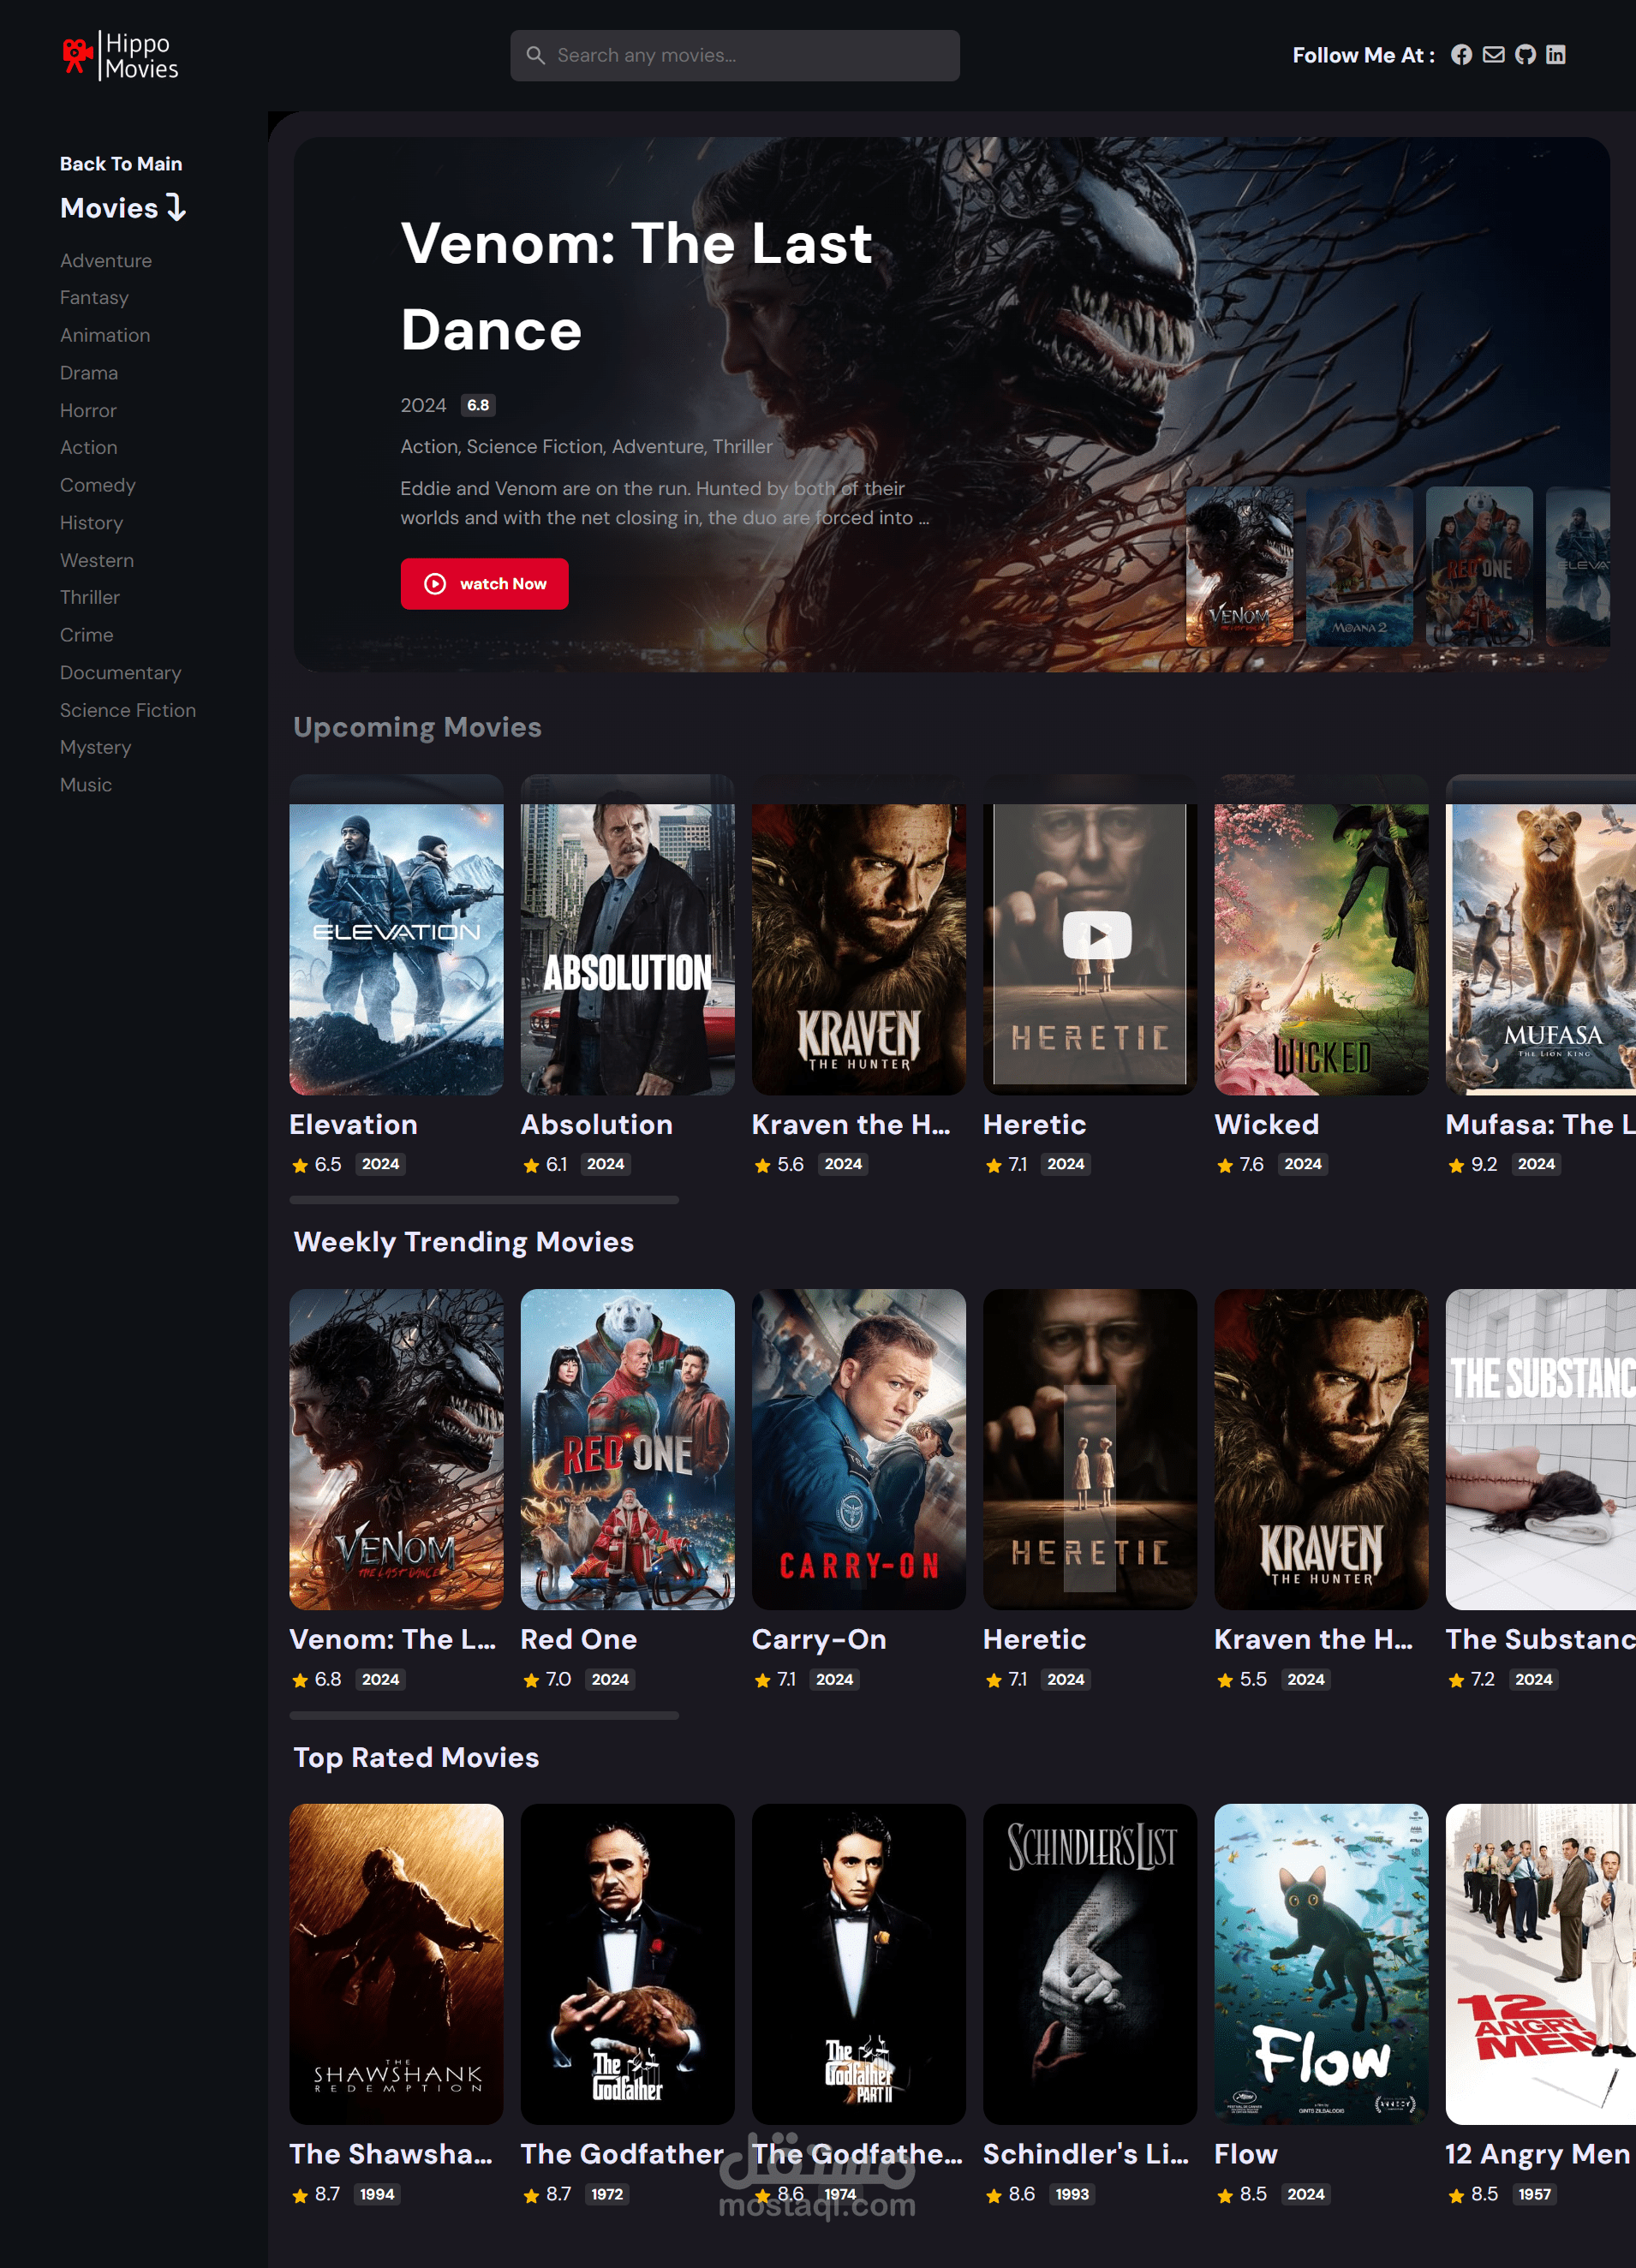Select the Animation genre
The height and width of the screenshot is (2268, 1636).
[105, 335]
